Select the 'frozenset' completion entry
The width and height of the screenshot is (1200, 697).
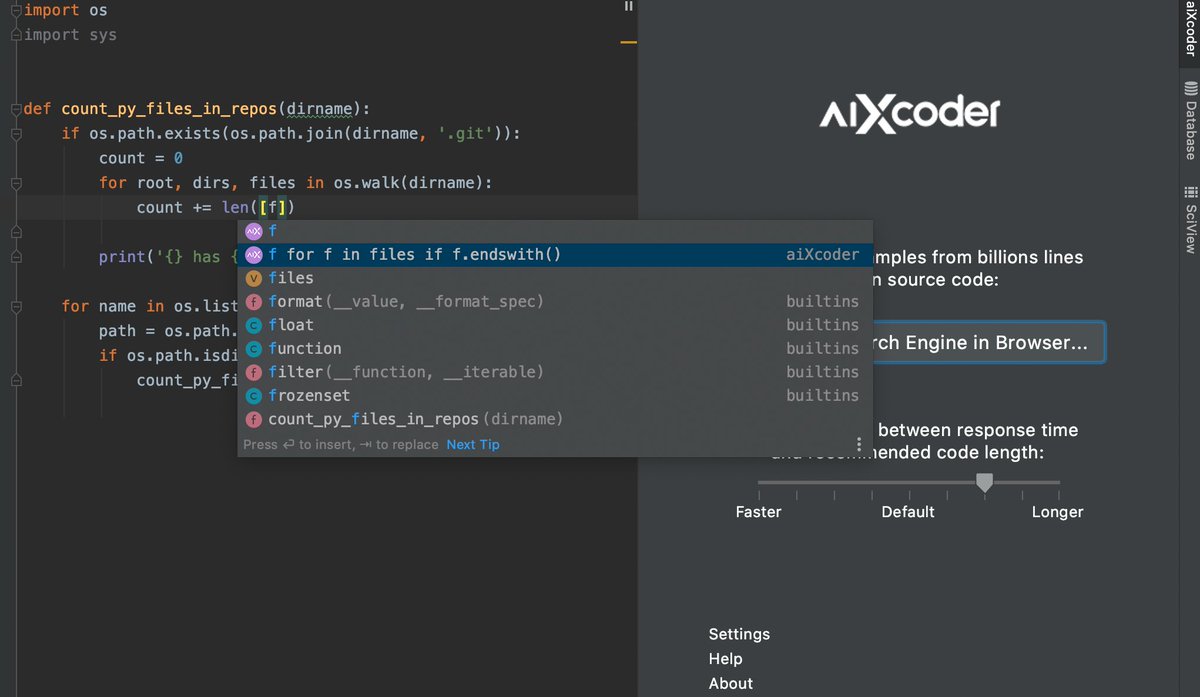[555, 395]
